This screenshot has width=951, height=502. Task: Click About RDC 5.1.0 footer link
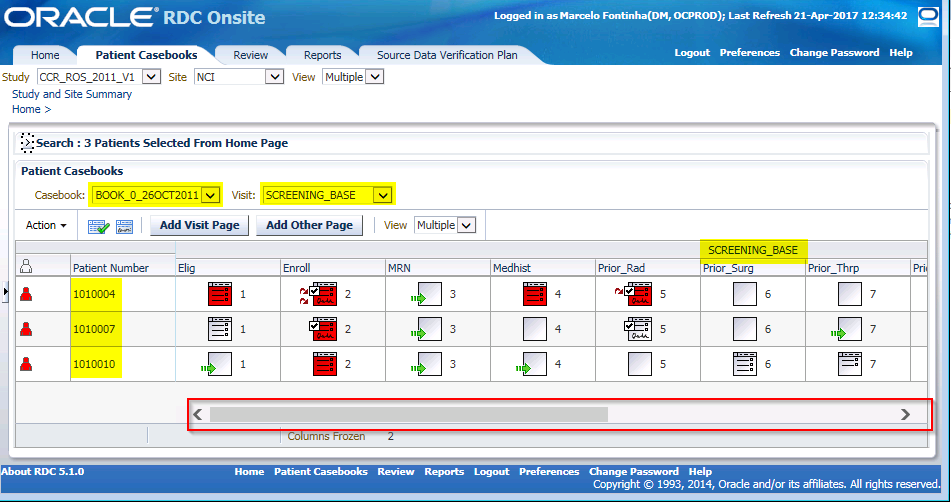[42, 471]
